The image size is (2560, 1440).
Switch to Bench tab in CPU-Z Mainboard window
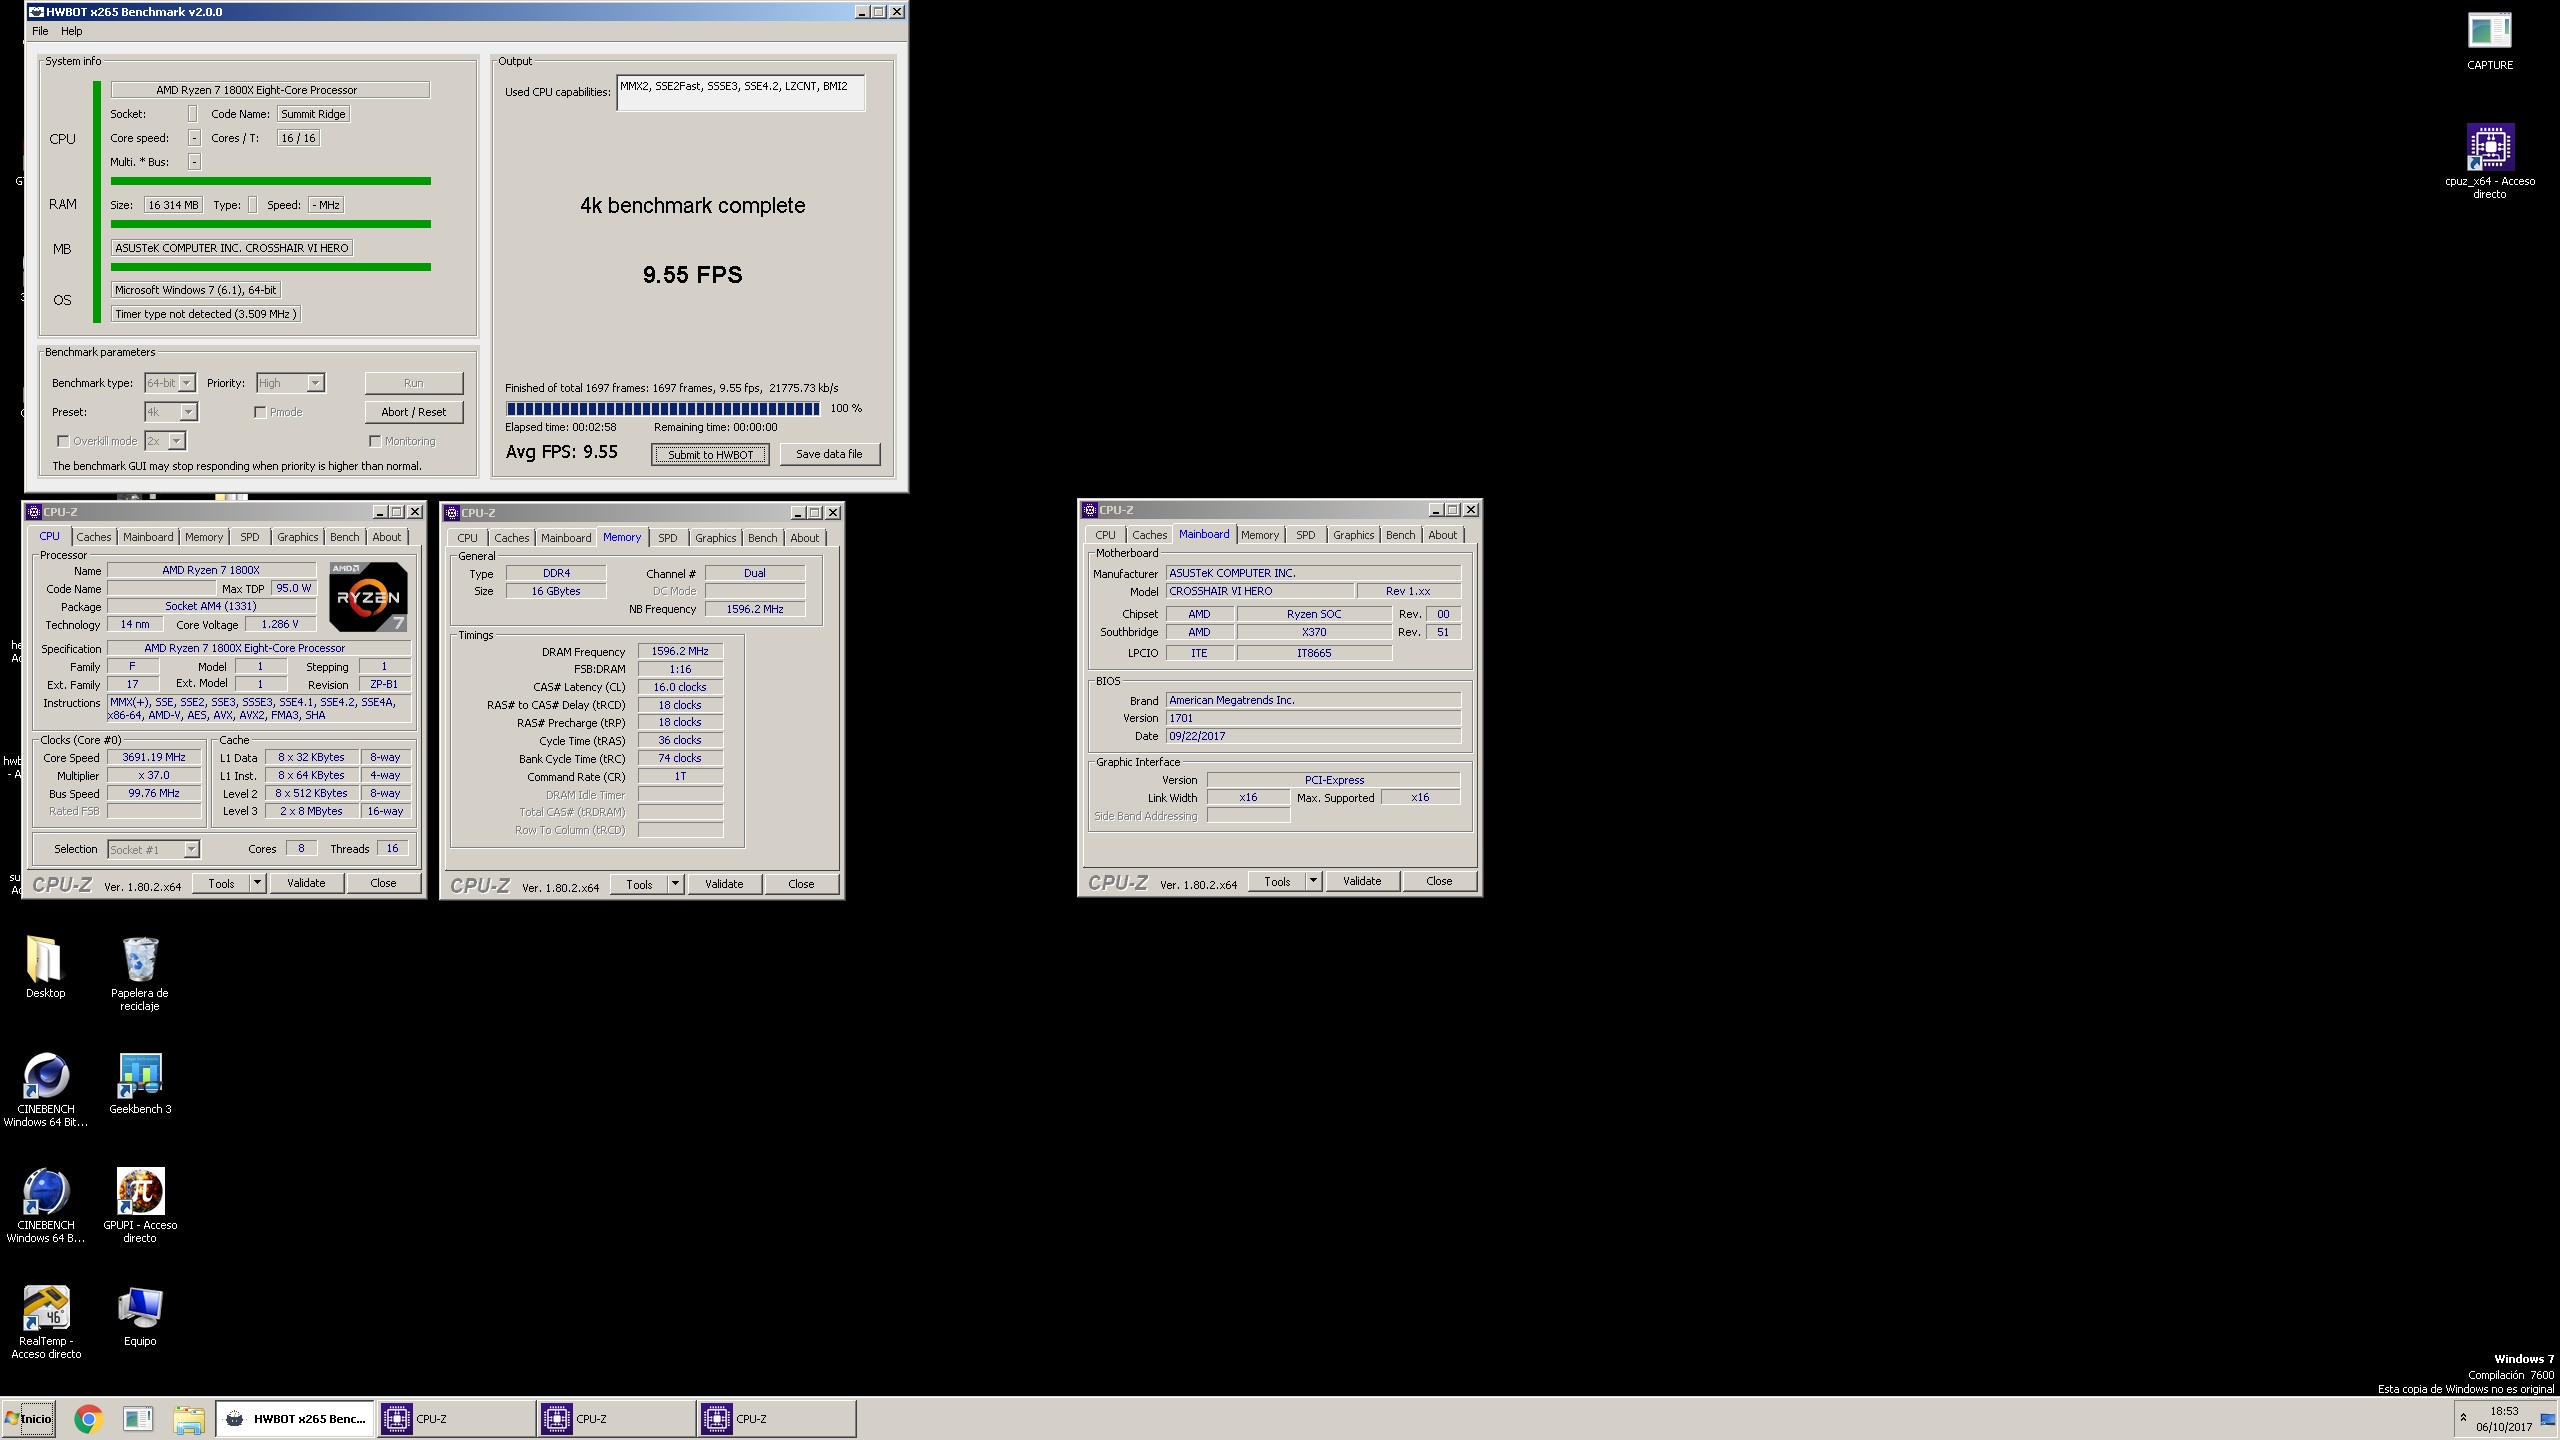[x=1400, y=535]
